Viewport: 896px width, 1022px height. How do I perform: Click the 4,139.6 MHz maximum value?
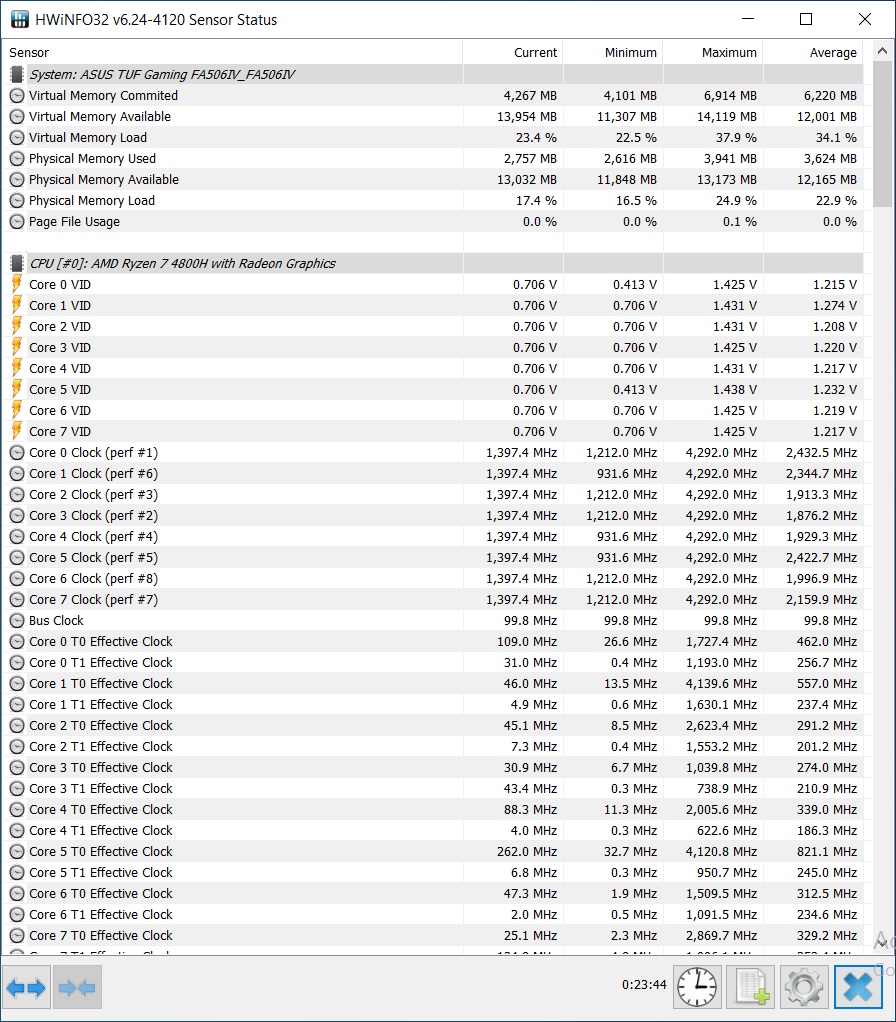721,684
